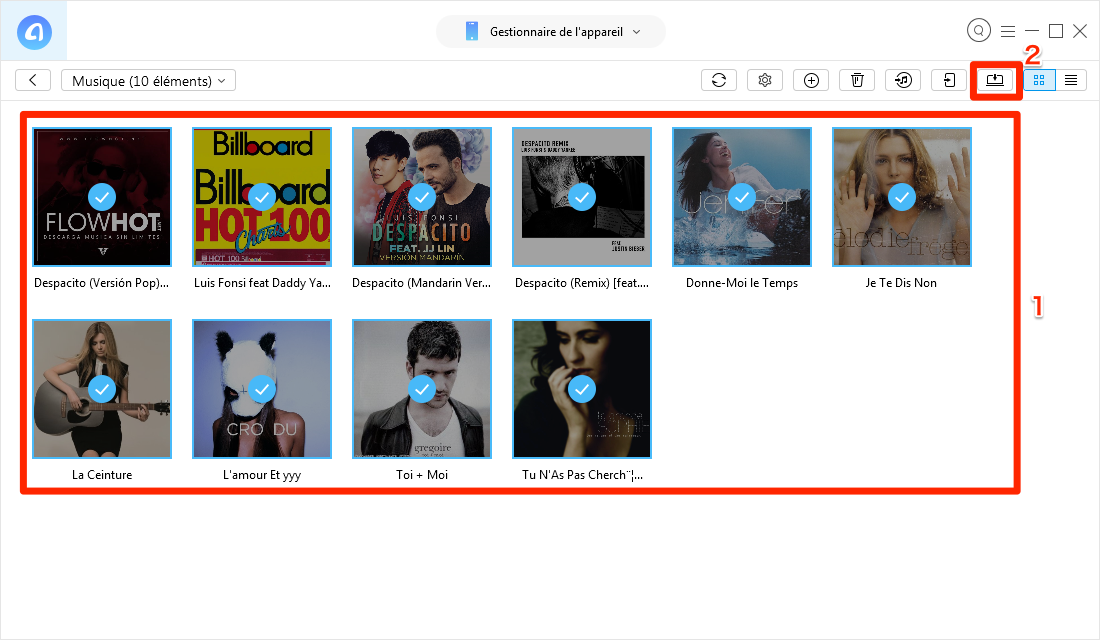The image size is (1100, 640).
Task: Uncheck Je Te Dis Non checkmark
Action: click(901, 197)
